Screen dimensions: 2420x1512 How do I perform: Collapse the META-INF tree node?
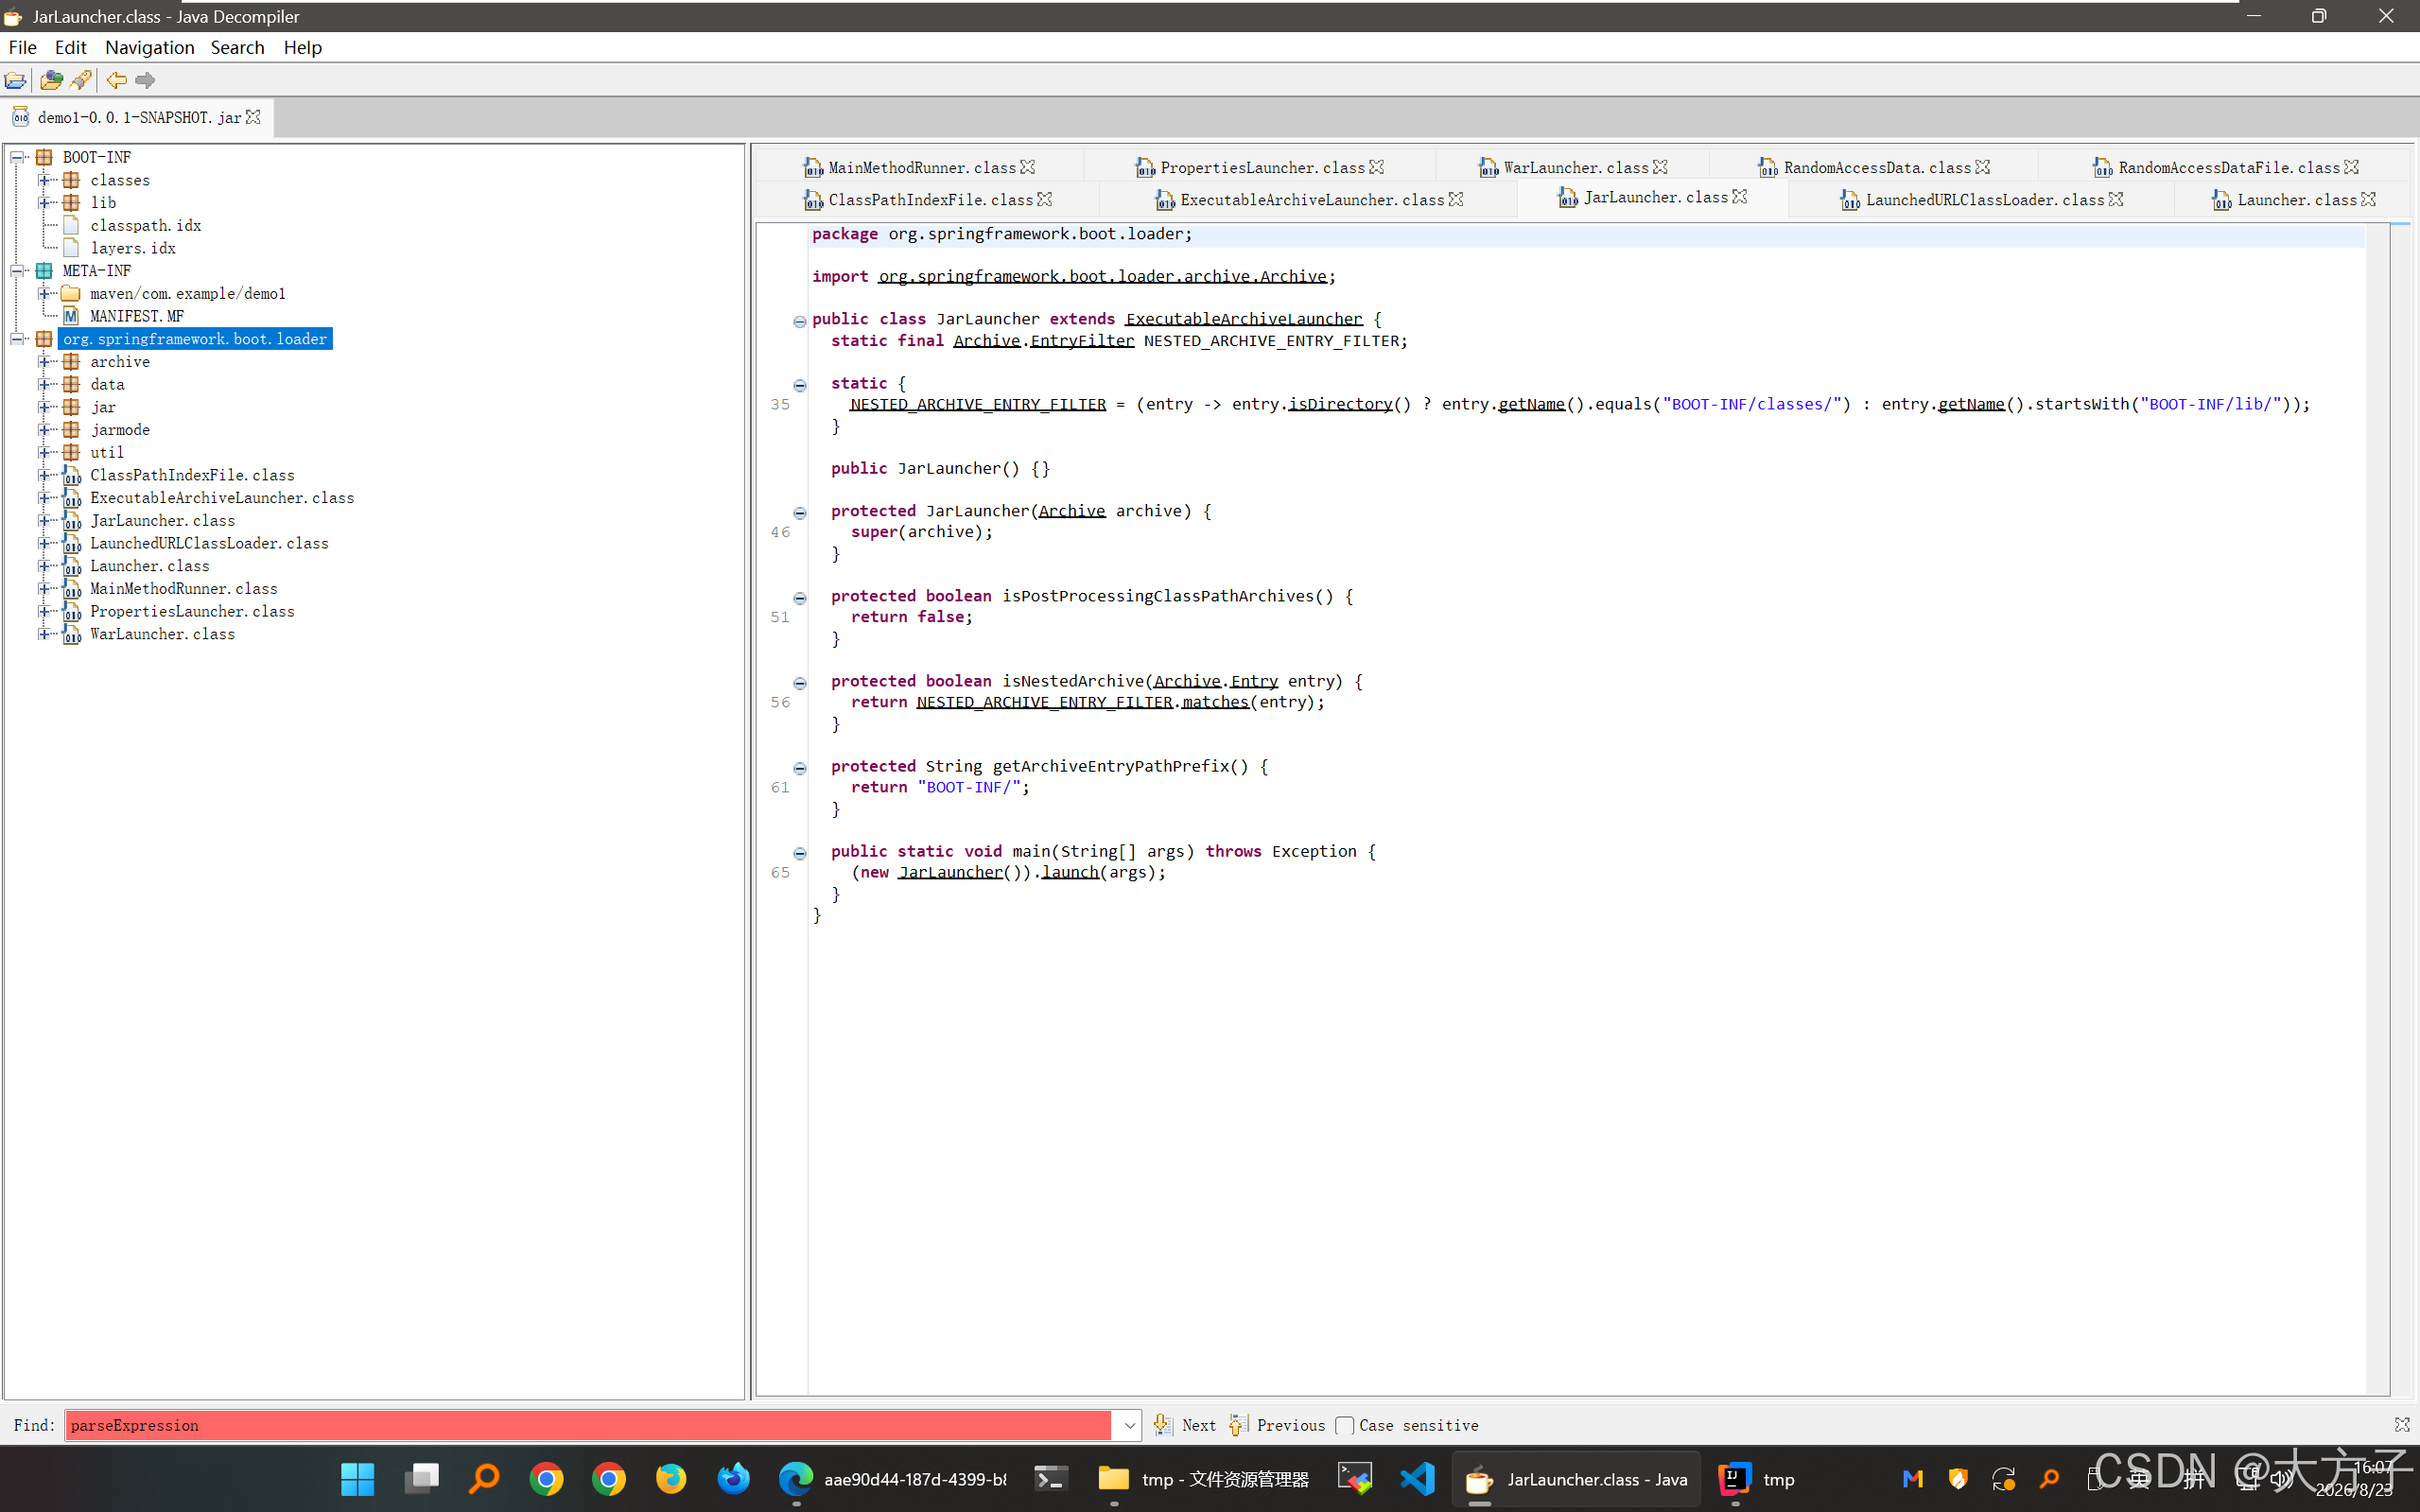click(17, 271)
